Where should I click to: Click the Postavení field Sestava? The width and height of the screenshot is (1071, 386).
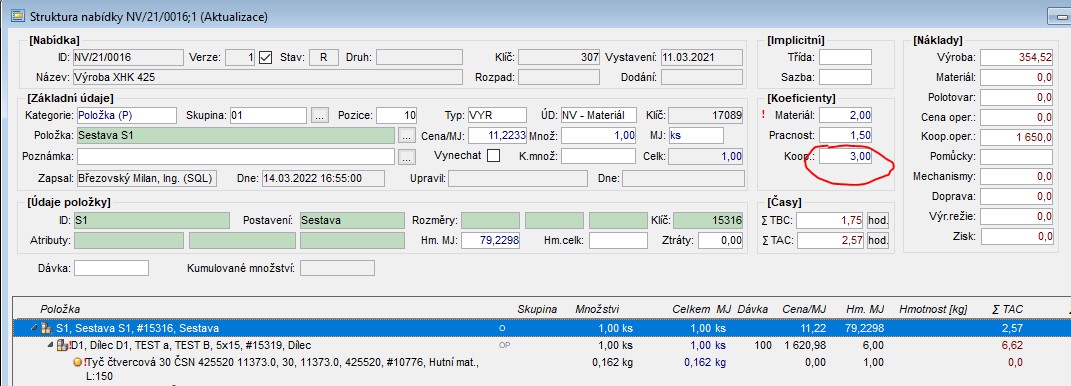(351, 221)
